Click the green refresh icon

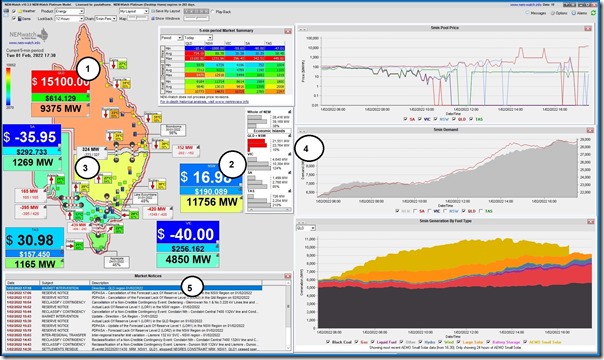point(594,13)
